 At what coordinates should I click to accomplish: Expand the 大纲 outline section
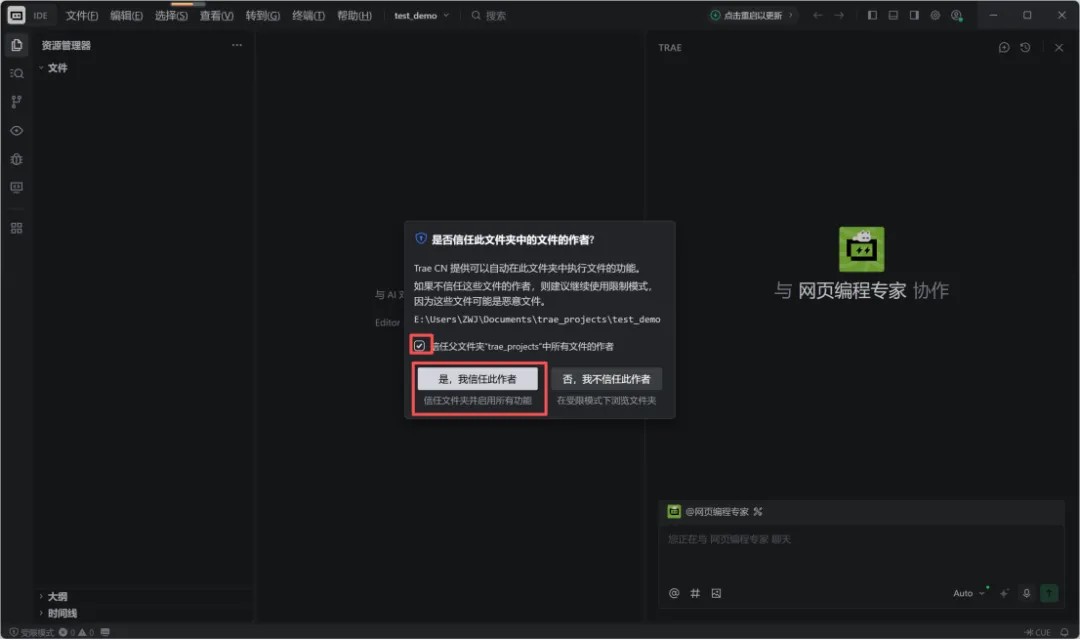coord(54,597)
